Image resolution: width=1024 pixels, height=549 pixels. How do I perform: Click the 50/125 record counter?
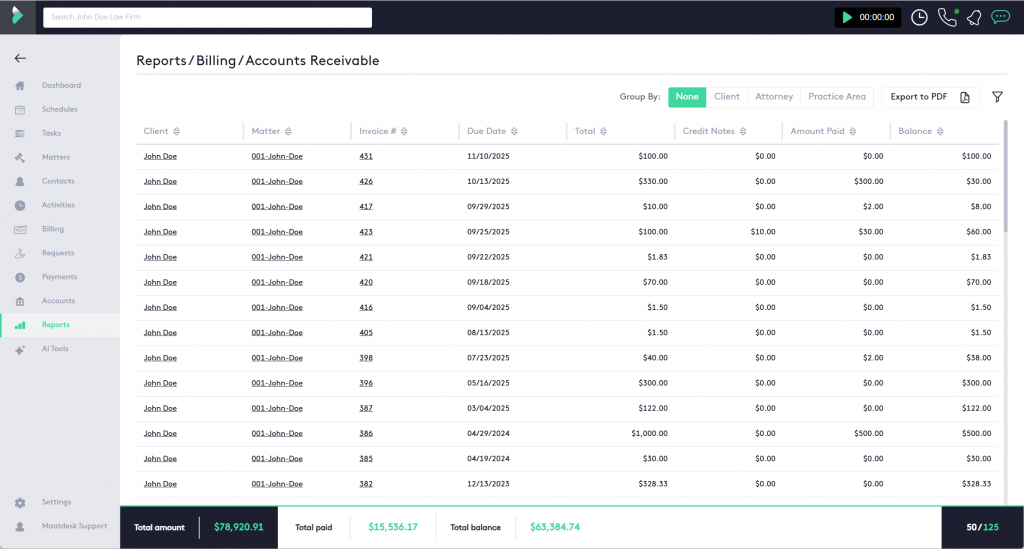pyautogui.click(x=982, y=527)
